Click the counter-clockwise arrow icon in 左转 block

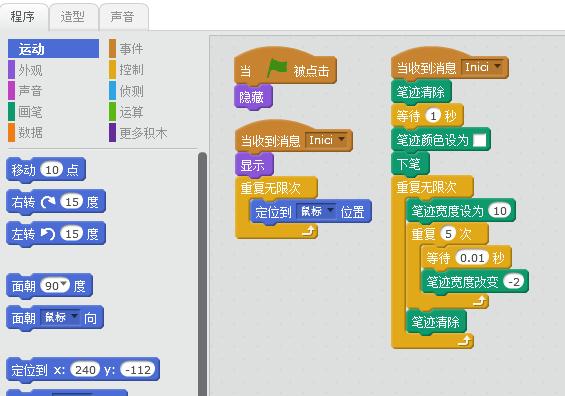(x=48, y=233)
